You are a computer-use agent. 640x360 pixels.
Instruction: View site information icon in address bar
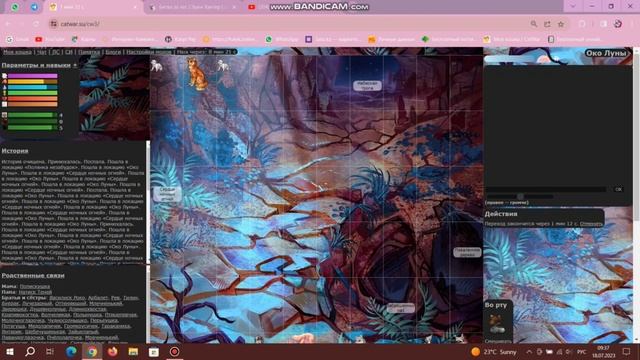pyautogui.click(x=53, y=24)
